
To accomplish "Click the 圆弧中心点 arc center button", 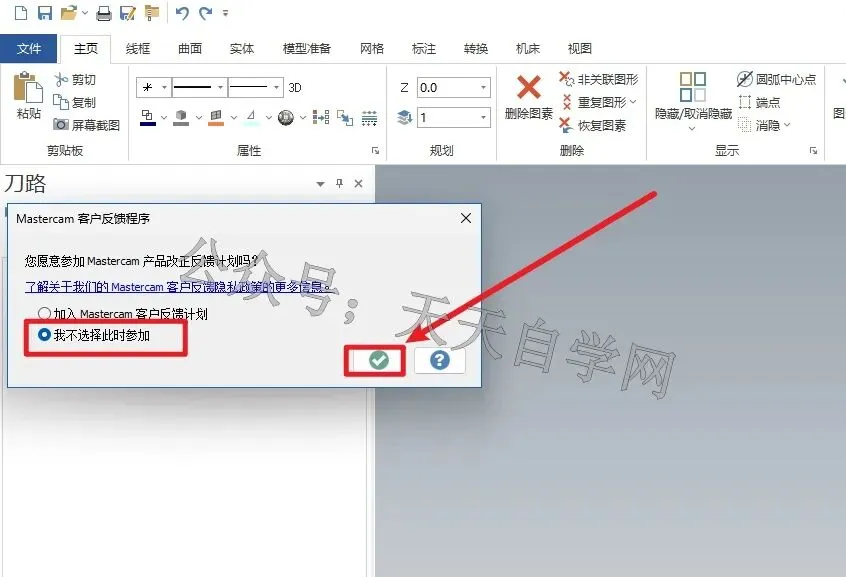I will 776,79.
